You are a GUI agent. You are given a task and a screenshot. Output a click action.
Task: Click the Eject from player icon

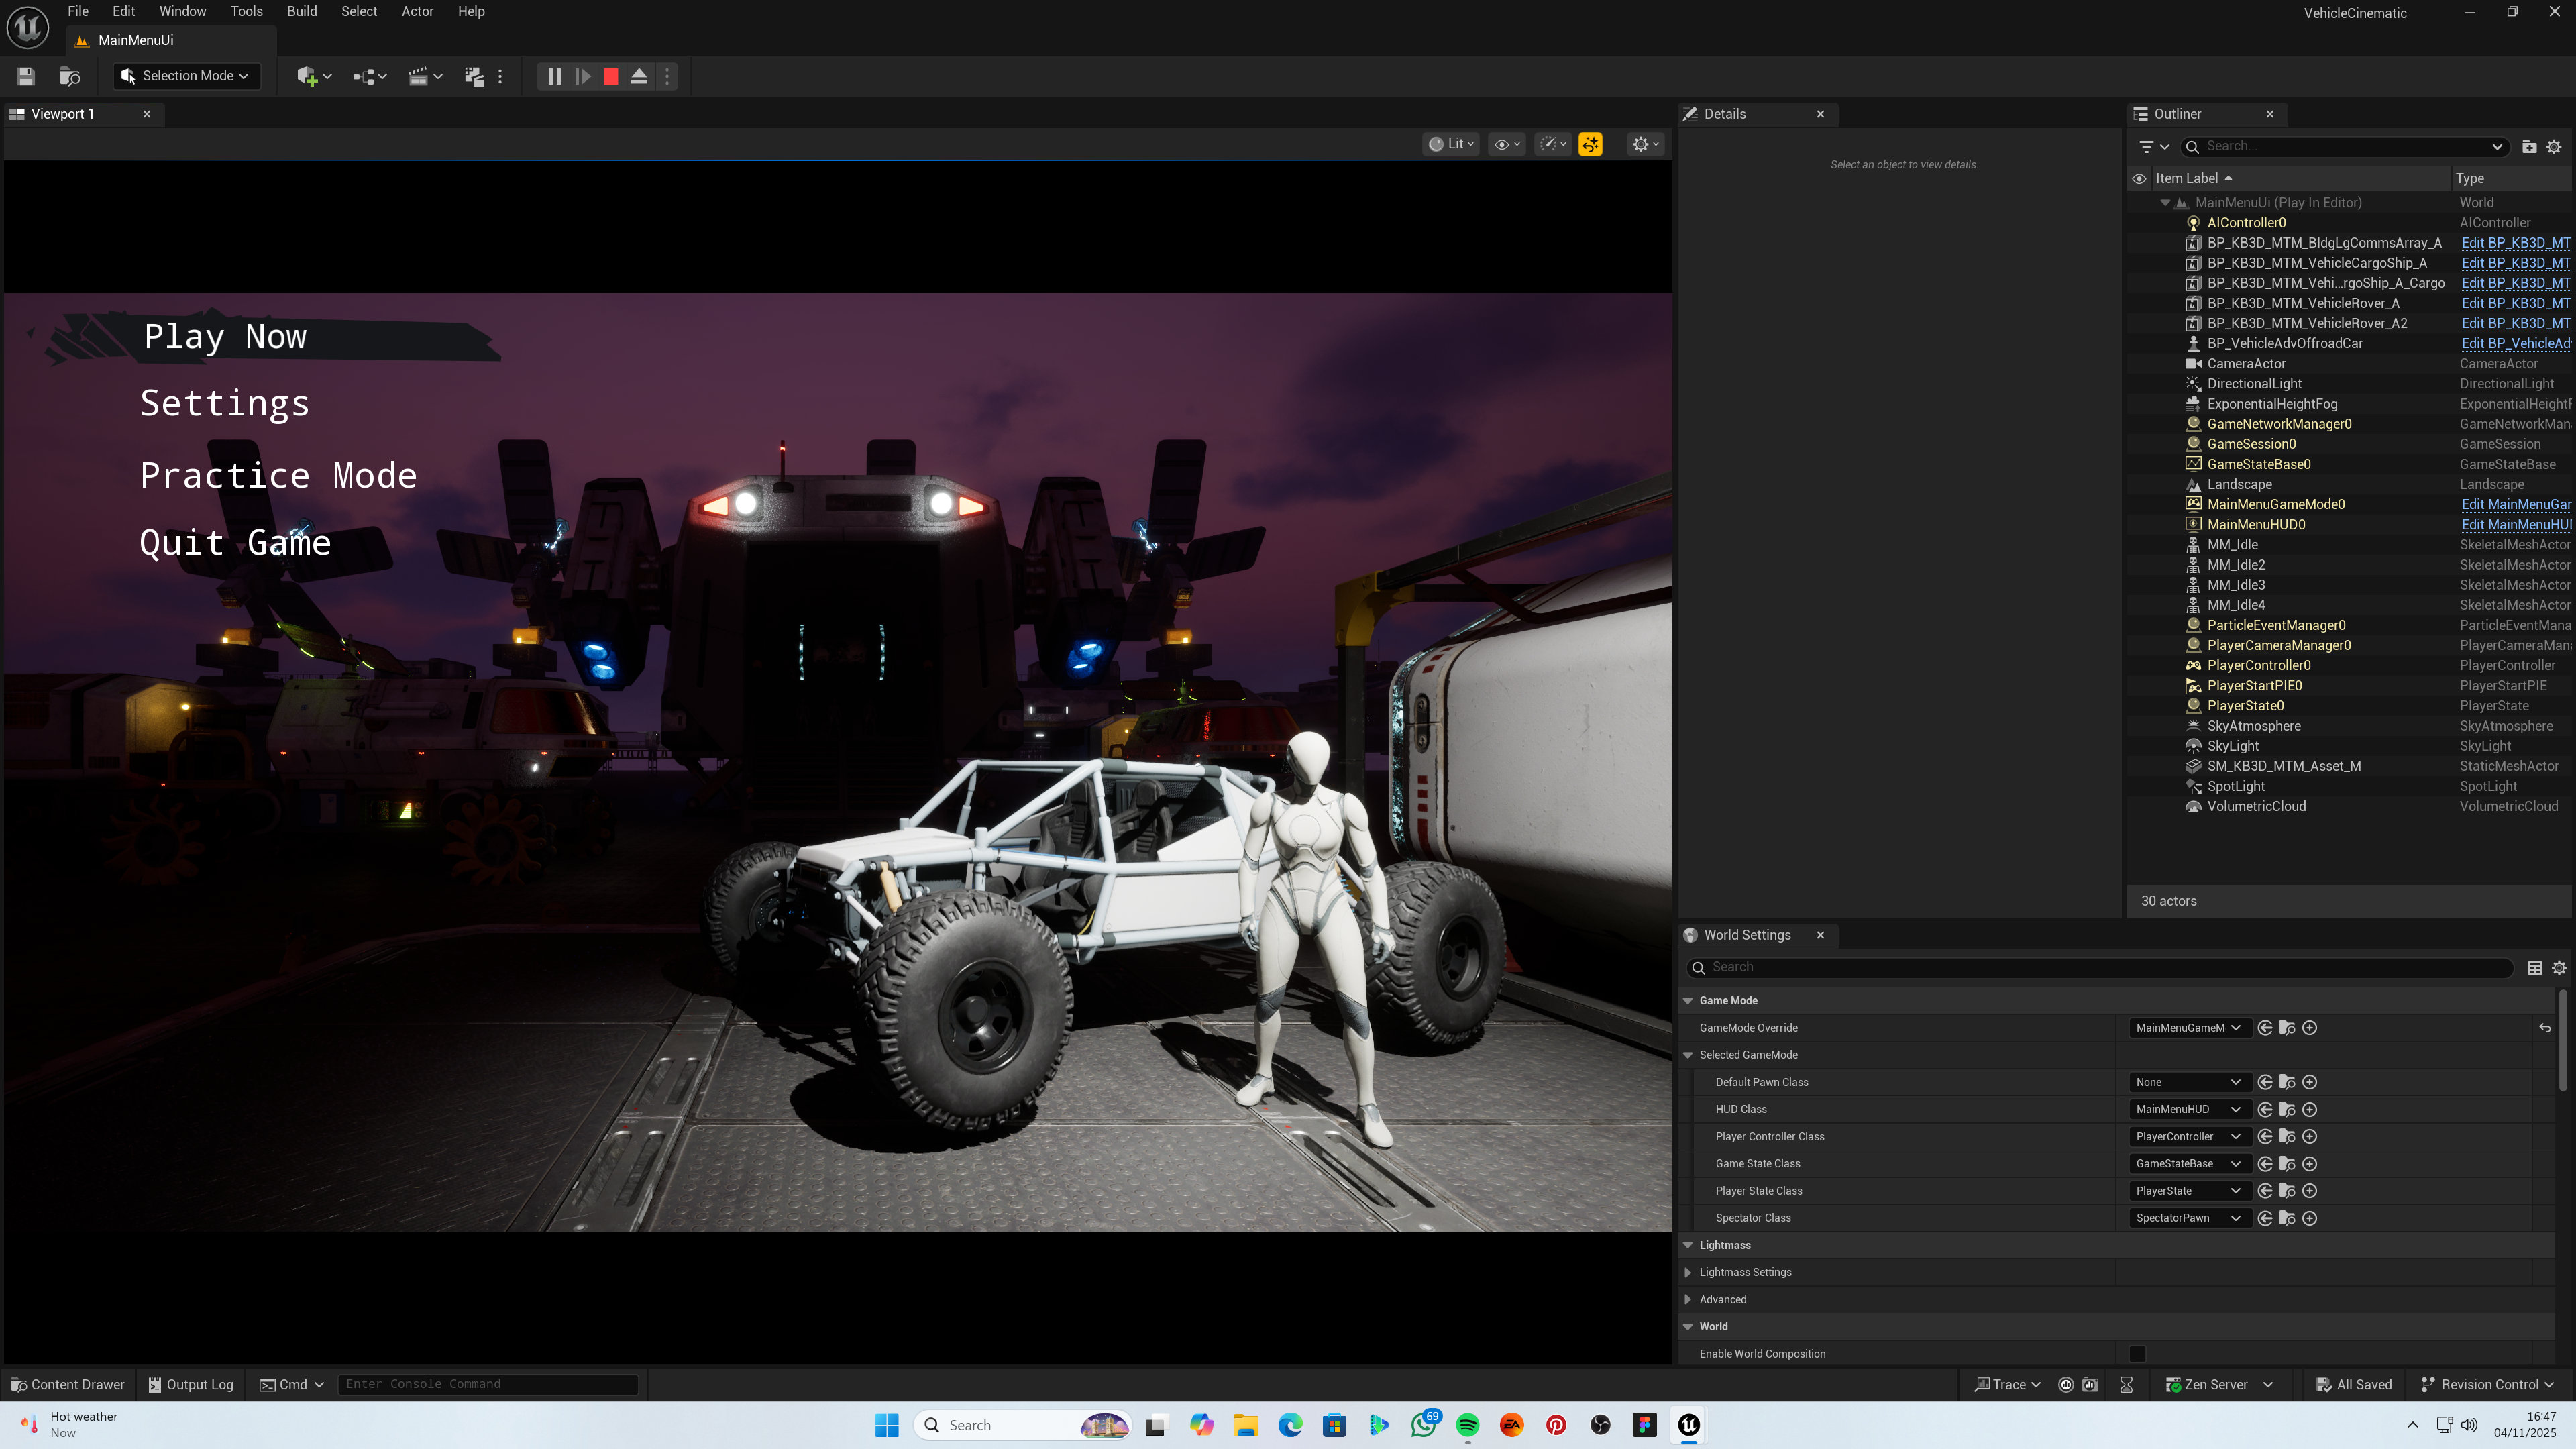(x=639, y=76)
